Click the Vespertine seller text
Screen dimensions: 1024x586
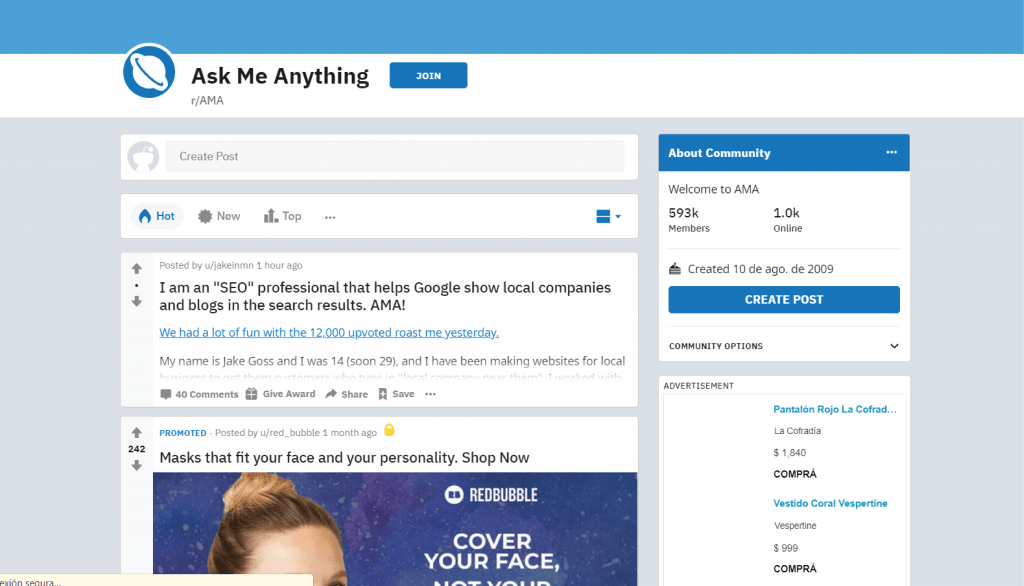click(795, 525)
